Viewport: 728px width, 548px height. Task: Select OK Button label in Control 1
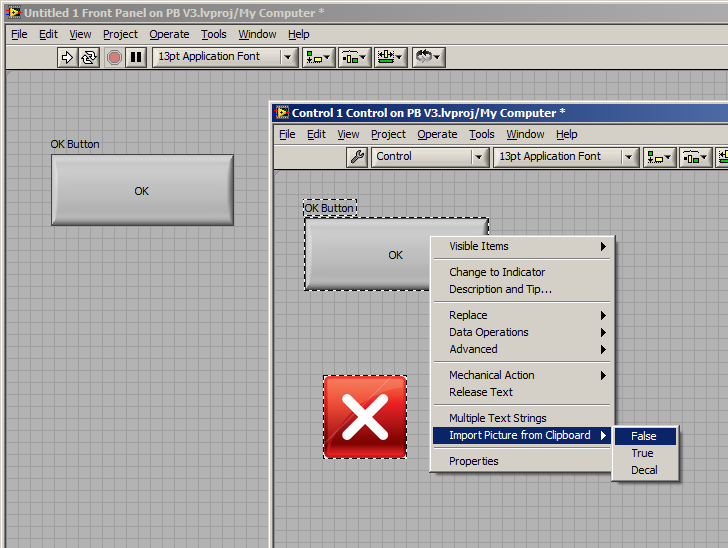point(330,208)
